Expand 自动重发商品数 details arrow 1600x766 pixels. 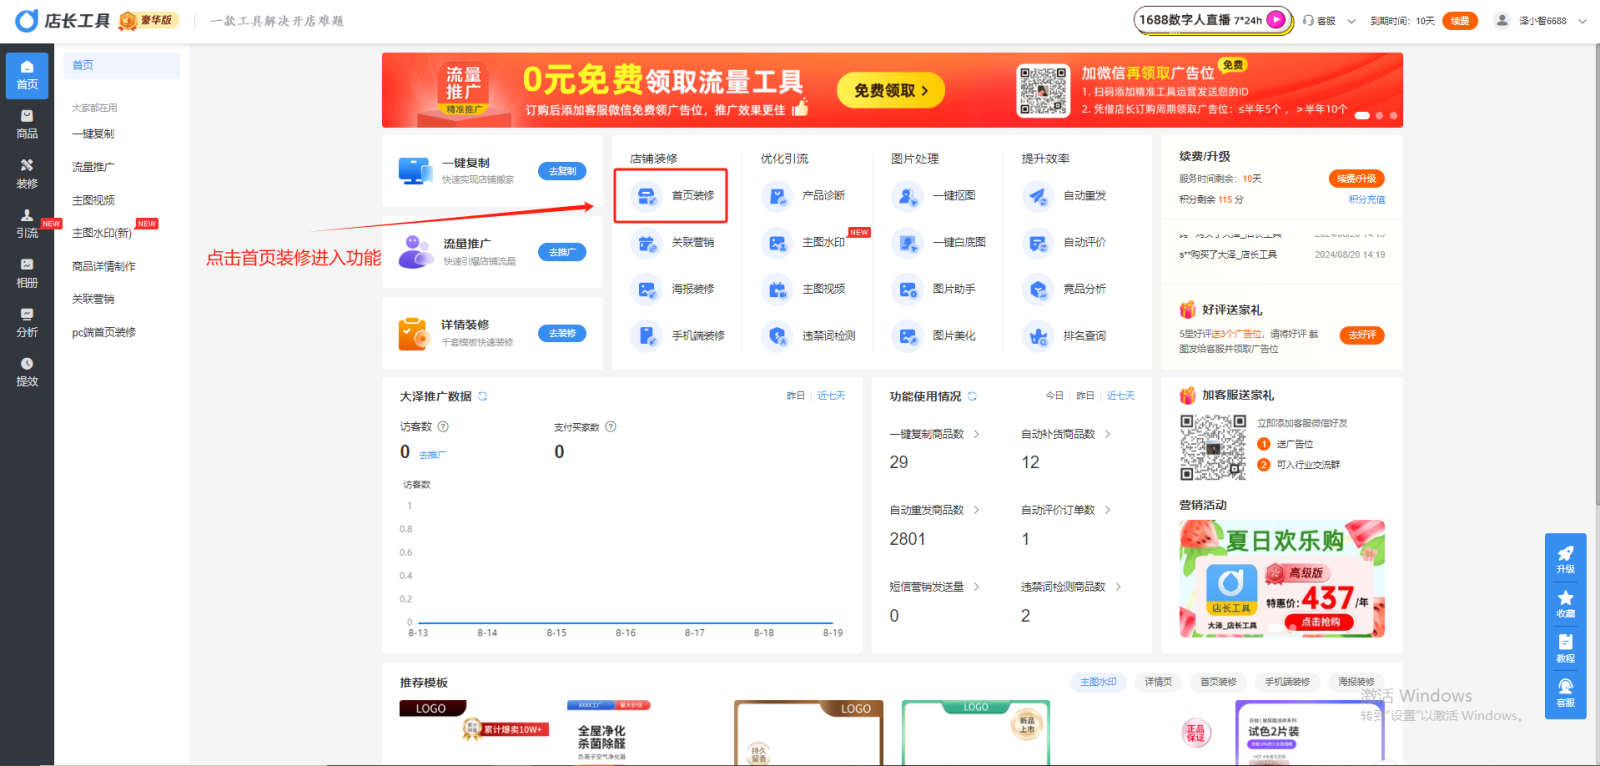(977, 510)
